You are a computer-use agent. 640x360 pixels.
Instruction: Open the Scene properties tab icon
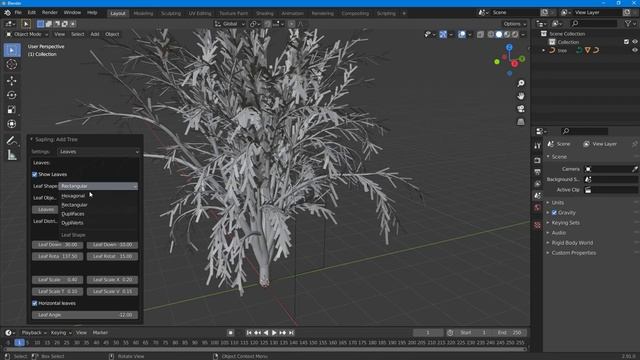(538, 196)
